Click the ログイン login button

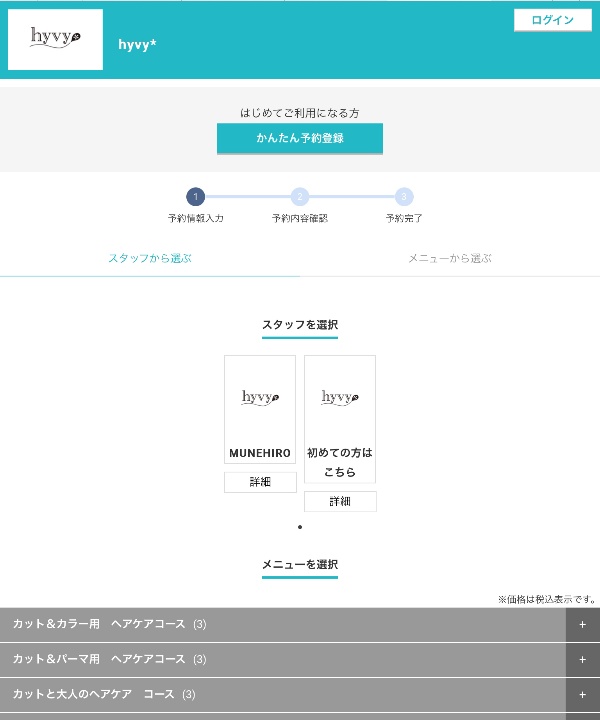pyautogui.click(x=552, y=20)
